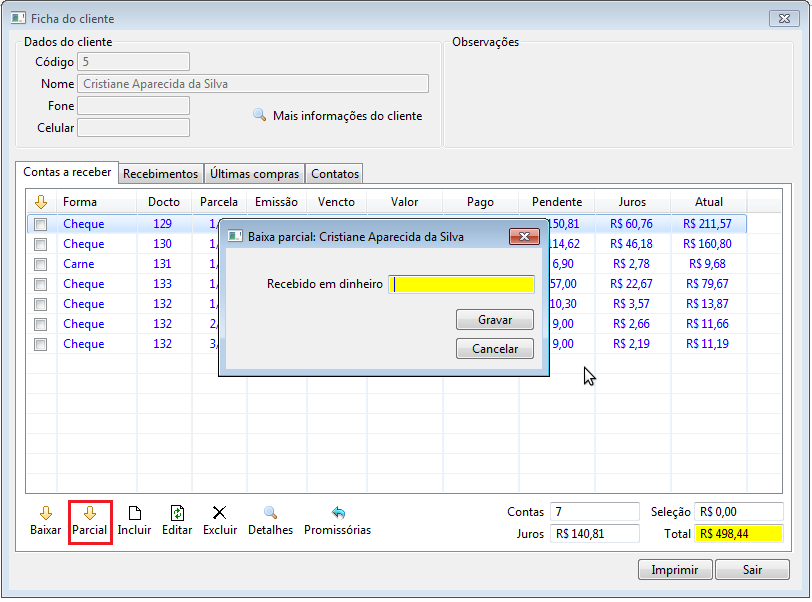Go to the Últimas compras tab

(x=254, y=174)
